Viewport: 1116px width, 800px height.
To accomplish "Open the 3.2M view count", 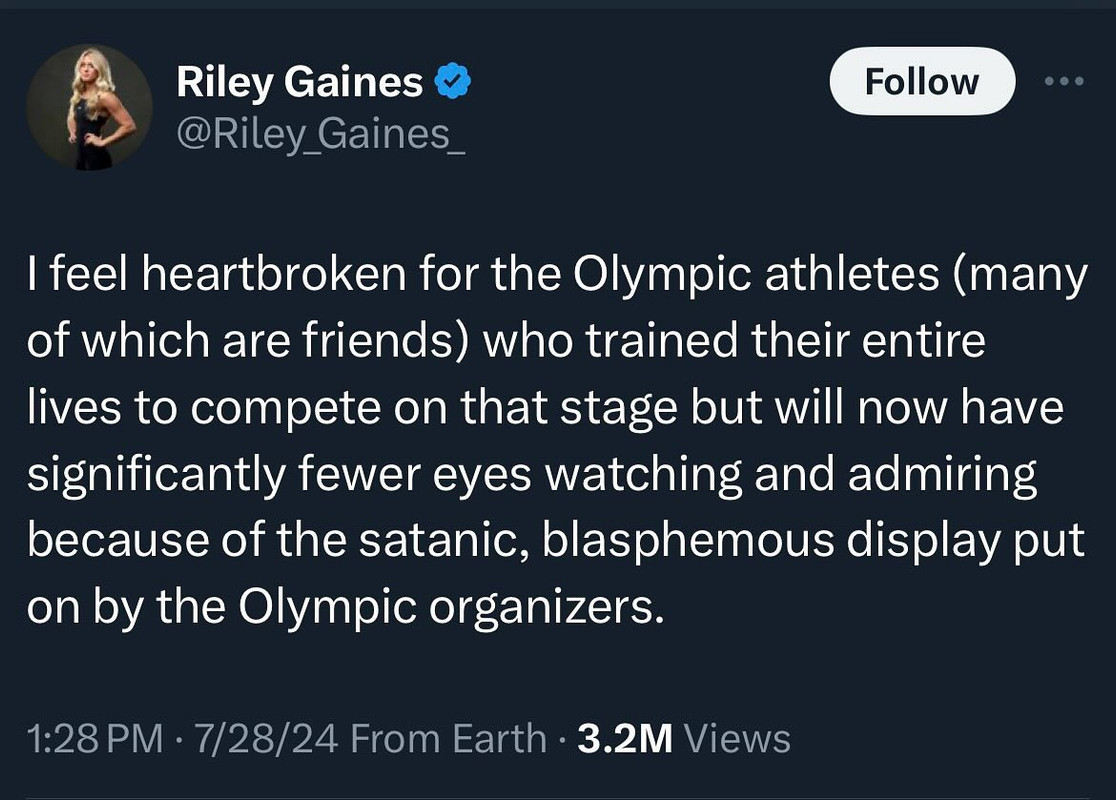I will [625, 738].
